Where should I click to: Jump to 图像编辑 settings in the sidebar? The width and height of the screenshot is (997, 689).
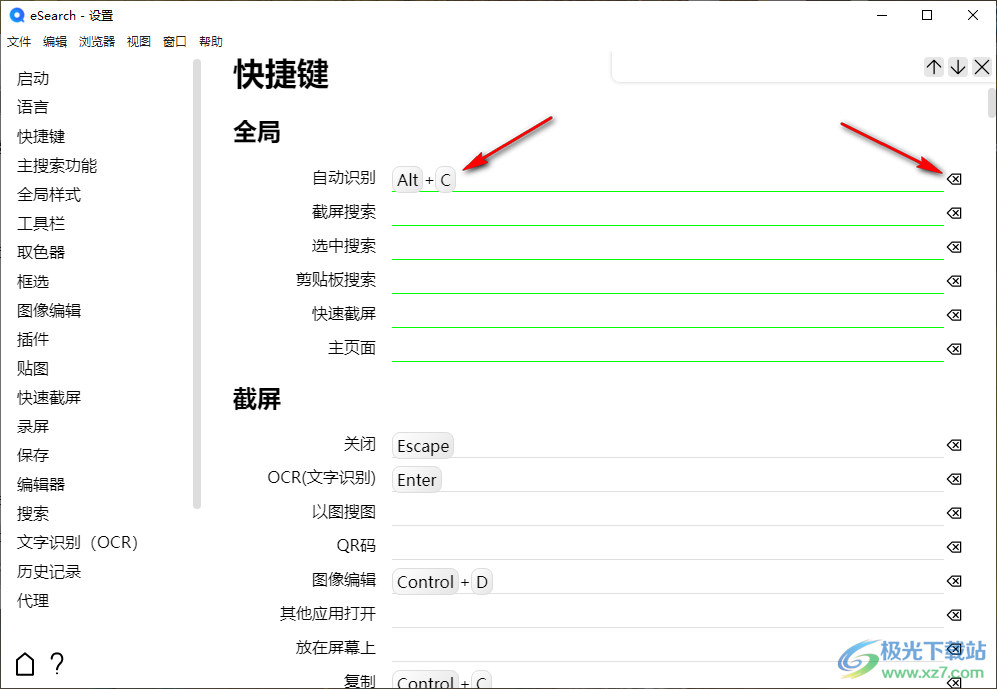coord(49,311)
